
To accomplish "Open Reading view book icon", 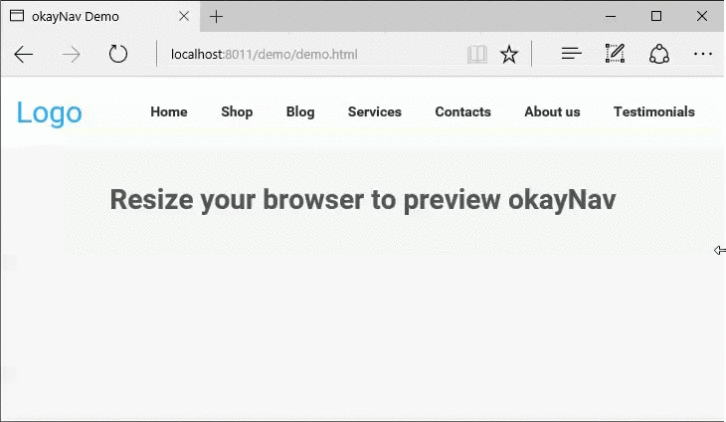I will pyautogui.click(x=477, y=54).
